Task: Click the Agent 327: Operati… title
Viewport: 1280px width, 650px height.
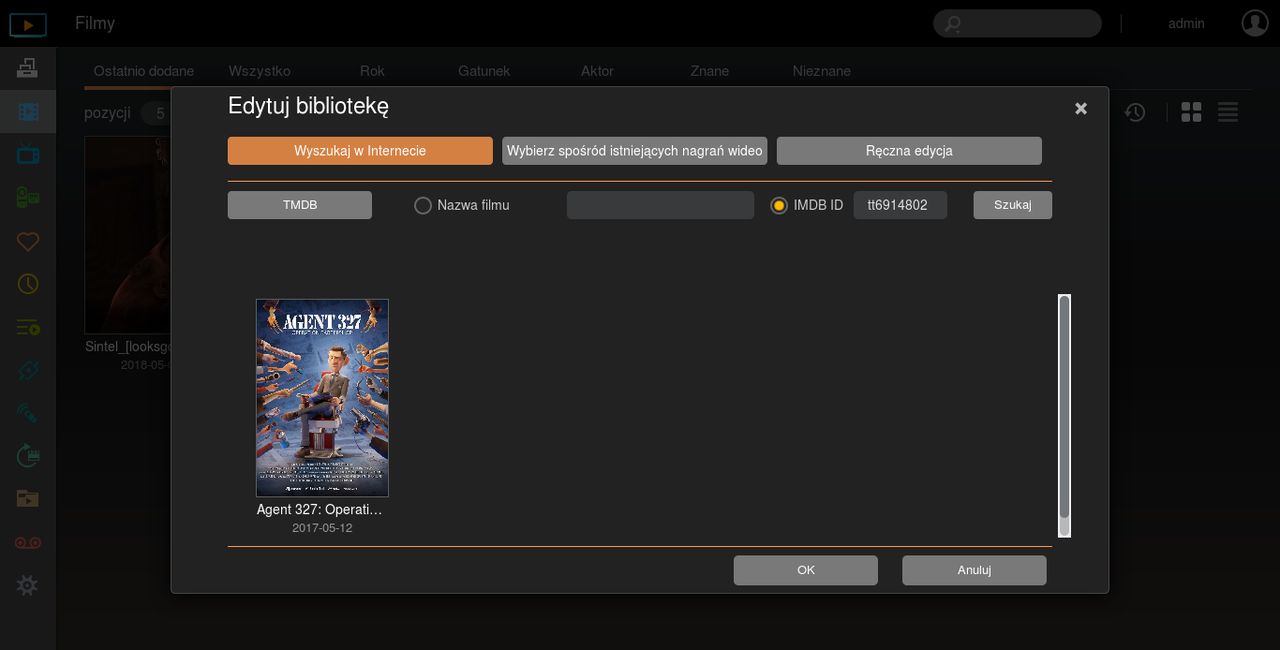Action: tap(320, 509)
